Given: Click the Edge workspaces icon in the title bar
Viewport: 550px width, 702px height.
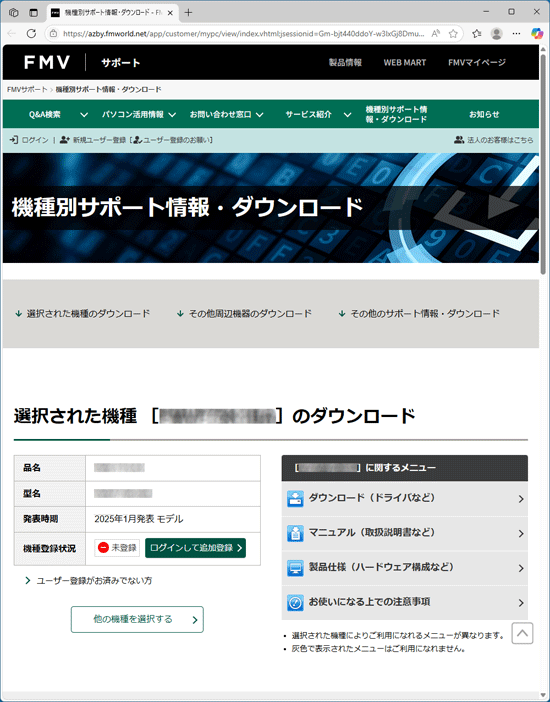Looking at the screenshot, I should pyautogui.click(x=13, y=13).
